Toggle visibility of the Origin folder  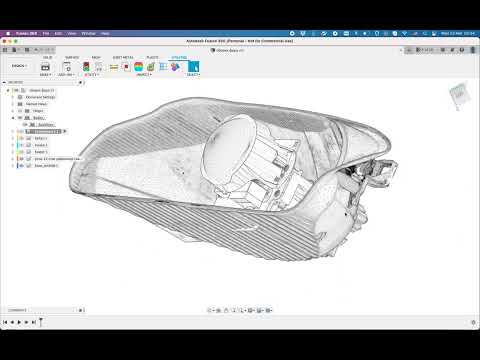pos(20,111)
